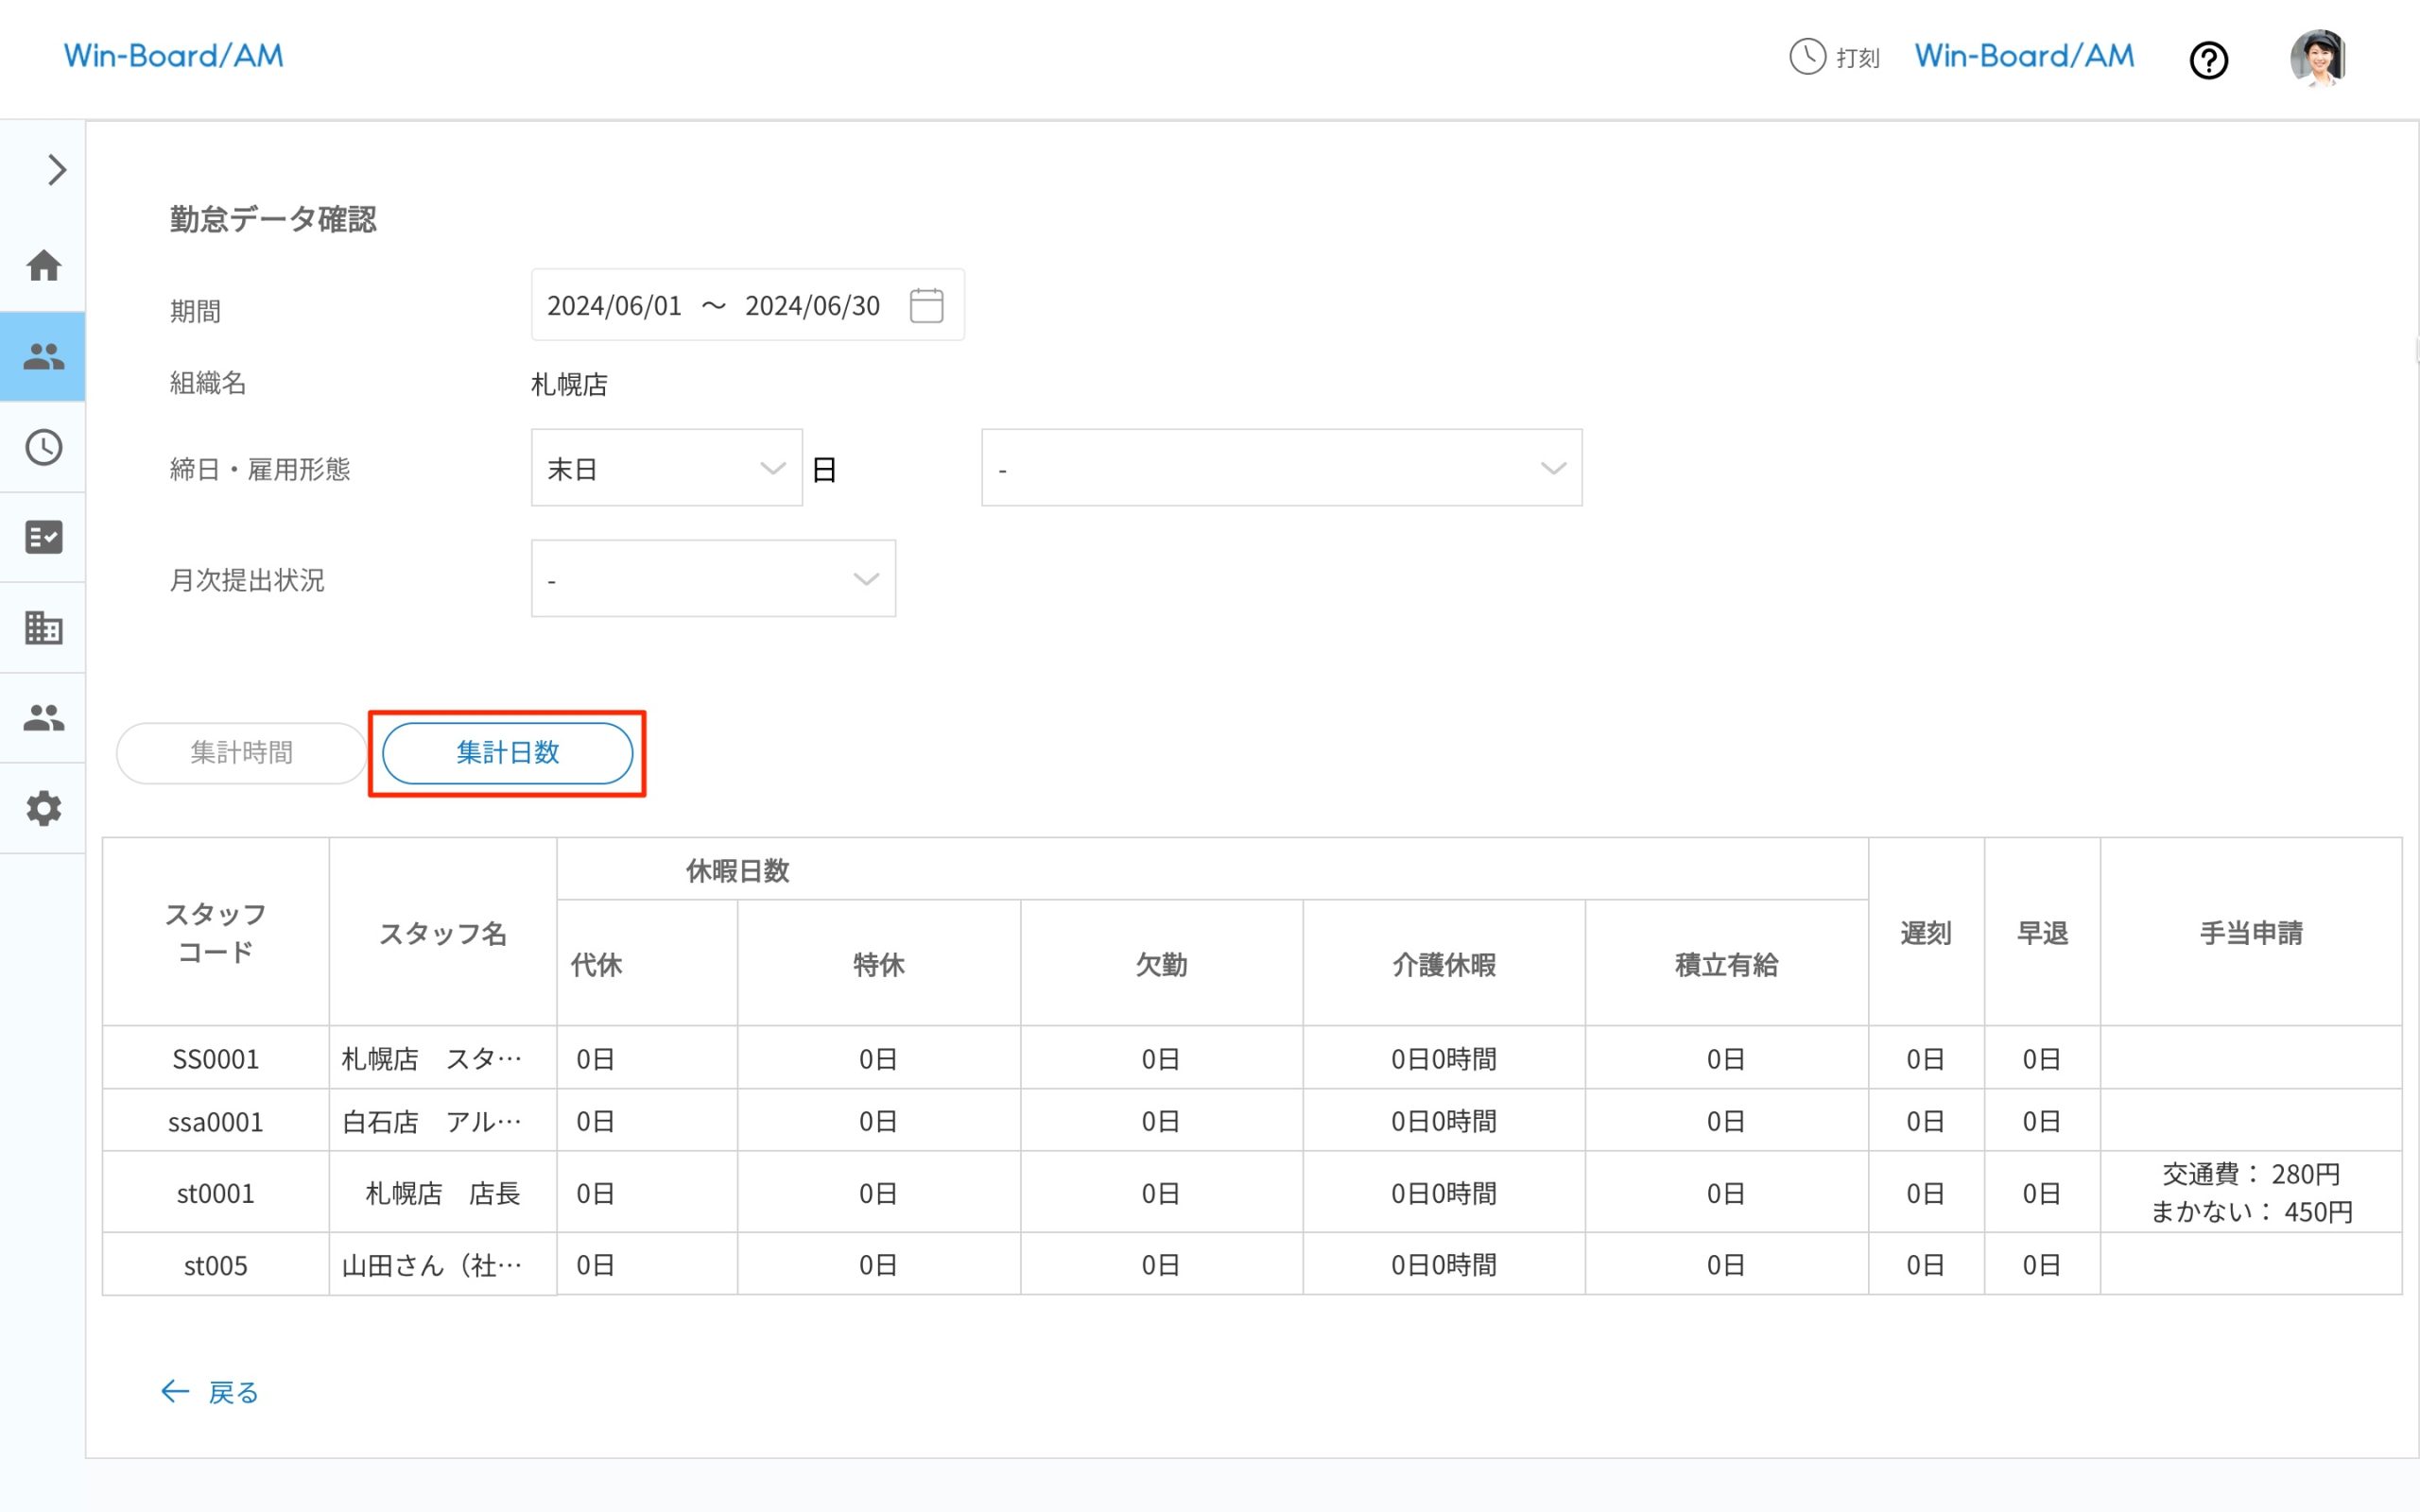
Task: Open the 末日 closing day dropdown
Action: pos(666,468)
